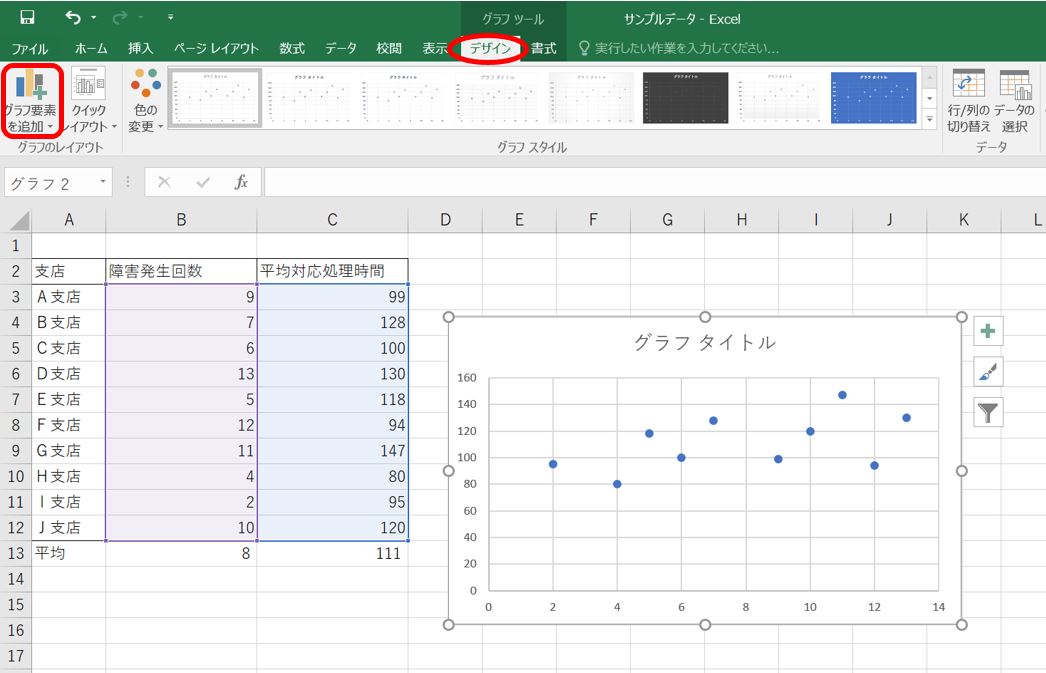Save the workbook with the floppy icon
The image size is (1046, 673).
(27, 17)
